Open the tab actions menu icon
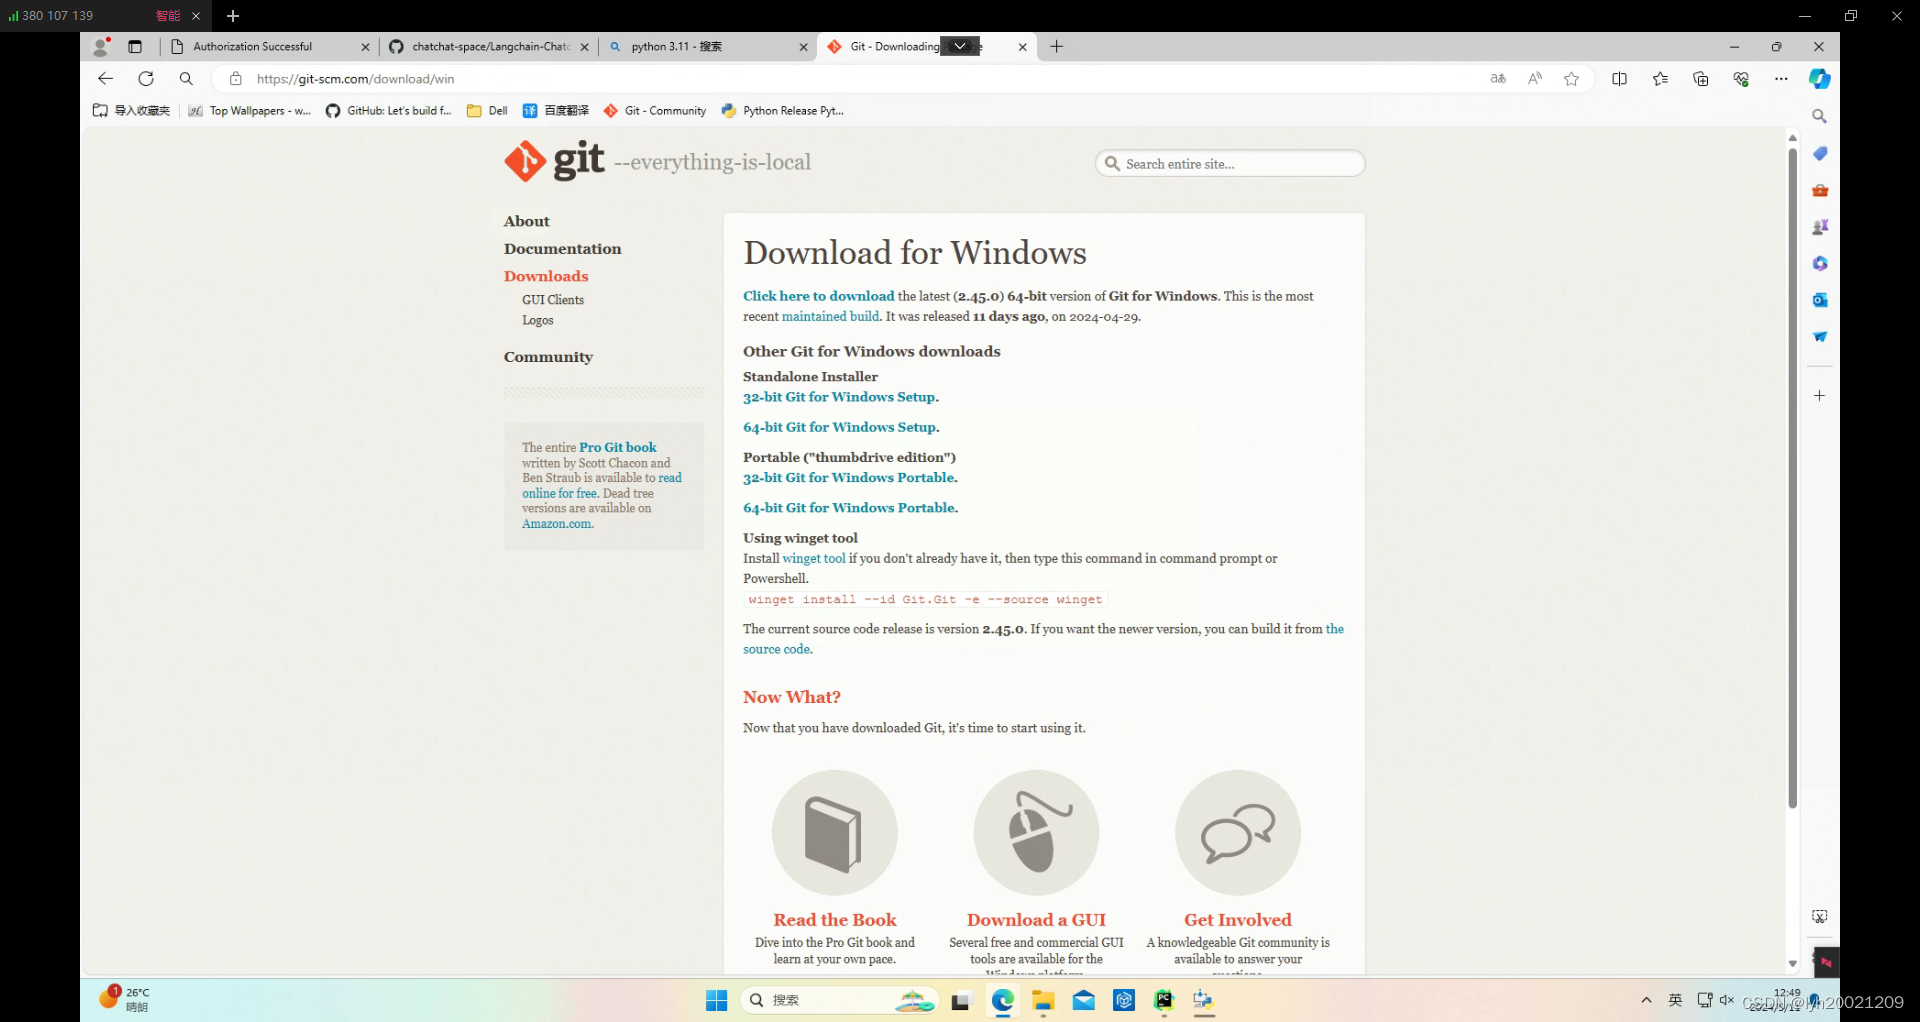This screenshot has width=1920, height=1022. click(135, 46)
